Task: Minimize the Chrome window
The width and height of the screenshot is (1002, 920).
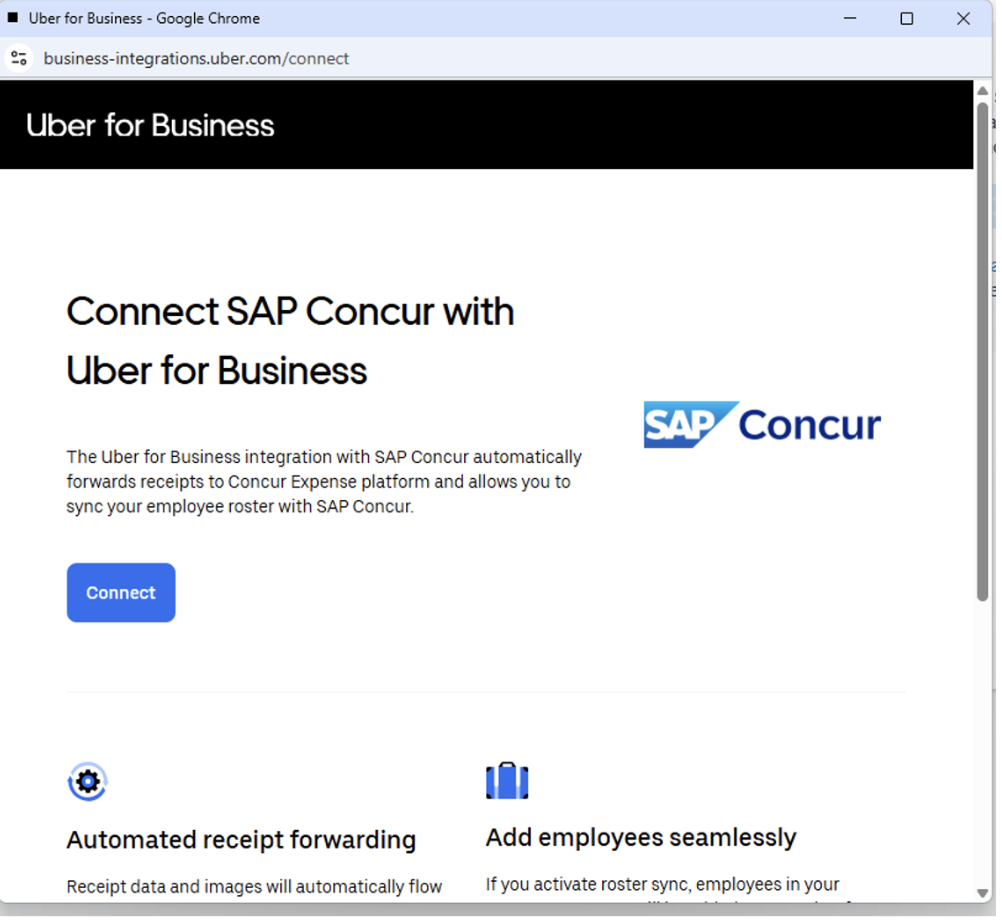Action: pyautogui.click(x=852, y=19)
